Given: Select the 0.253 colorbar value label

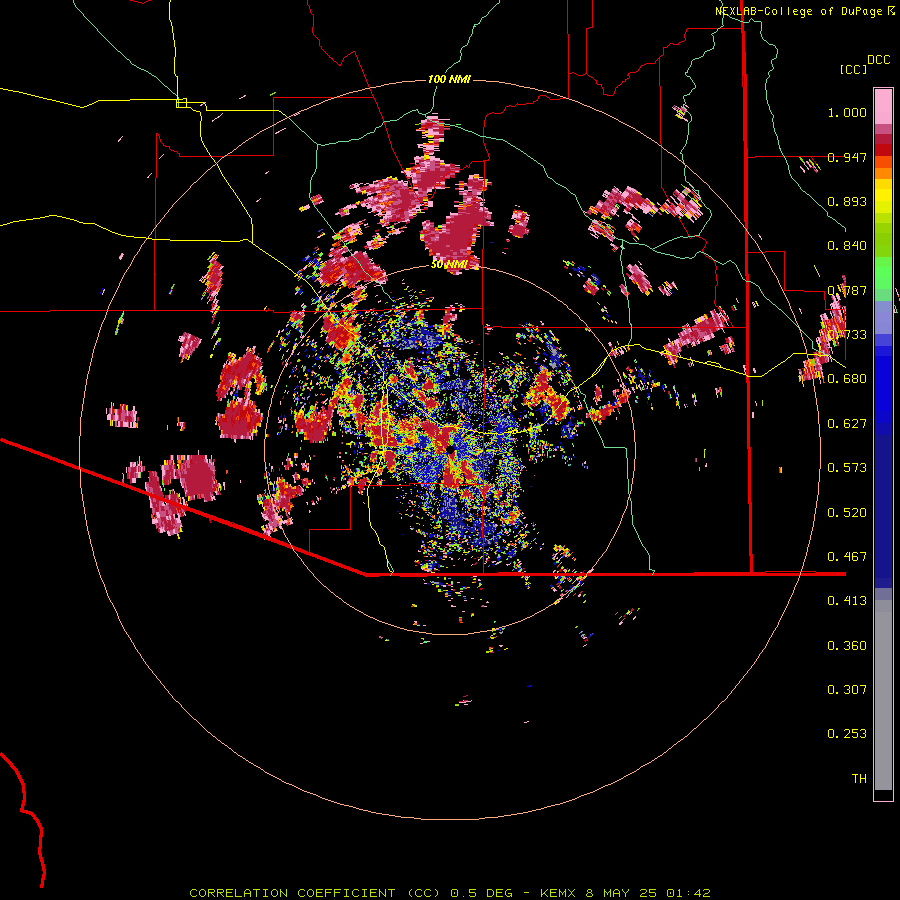Looking at the screenshot, I should 847,734.
